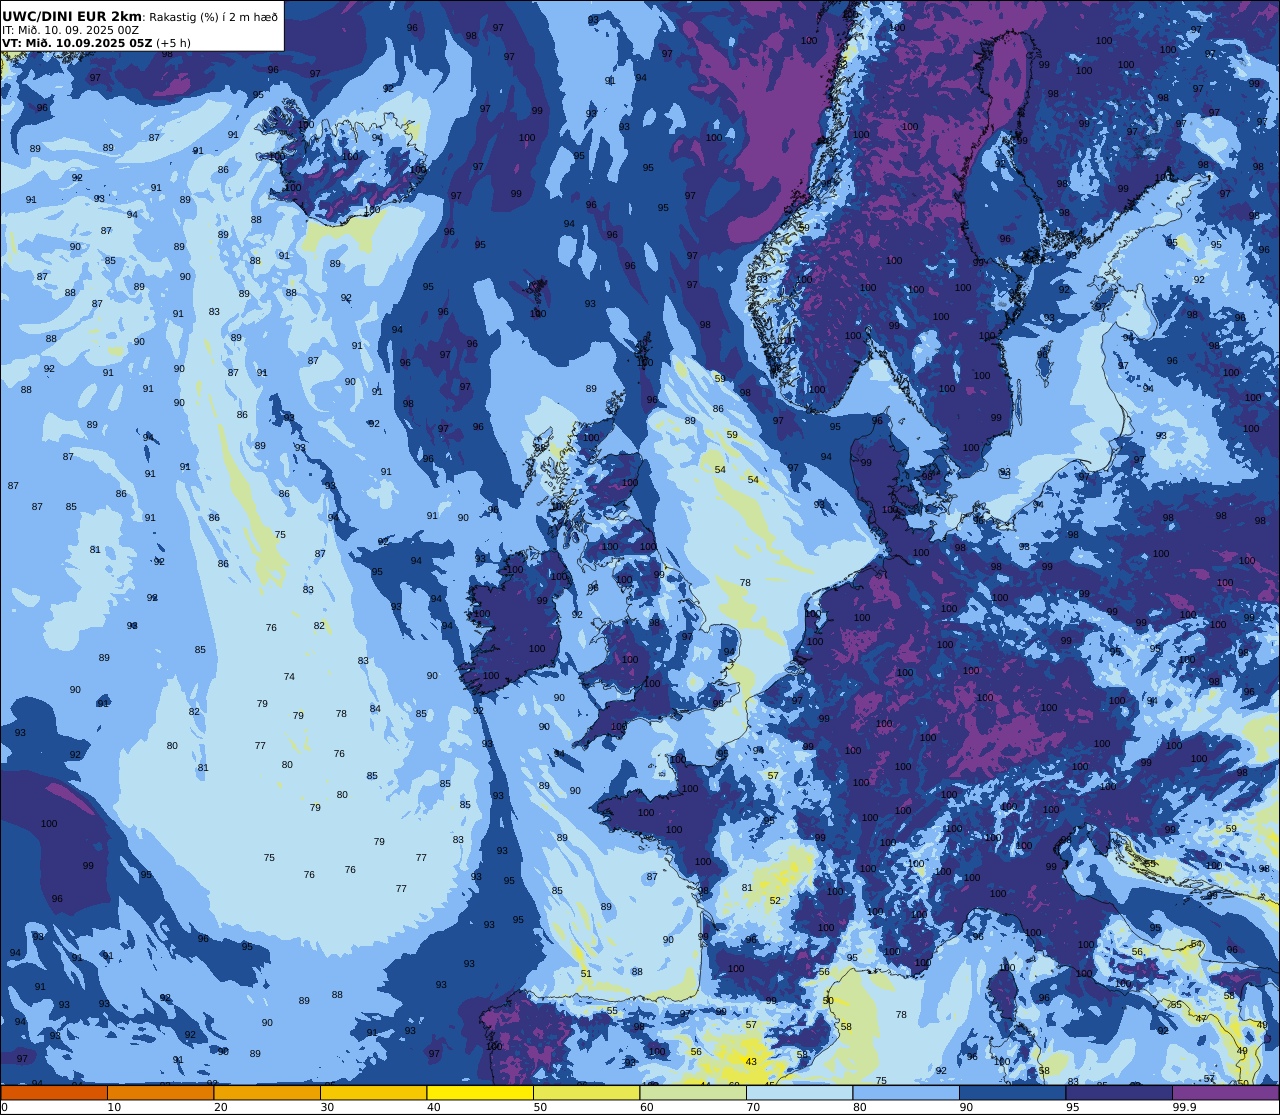Click the map humidity value 47
This screenshot has width=1280, height=1115.
(1201, 1019)
